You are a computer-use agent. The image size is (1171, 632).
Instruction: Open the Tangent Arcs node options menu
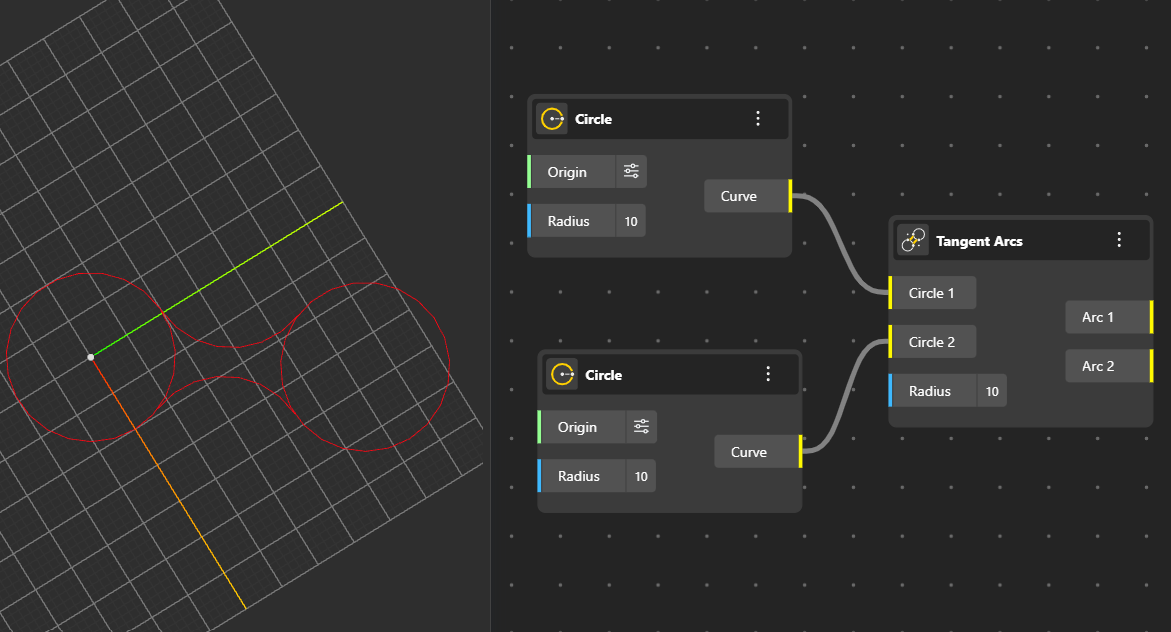1119,240
